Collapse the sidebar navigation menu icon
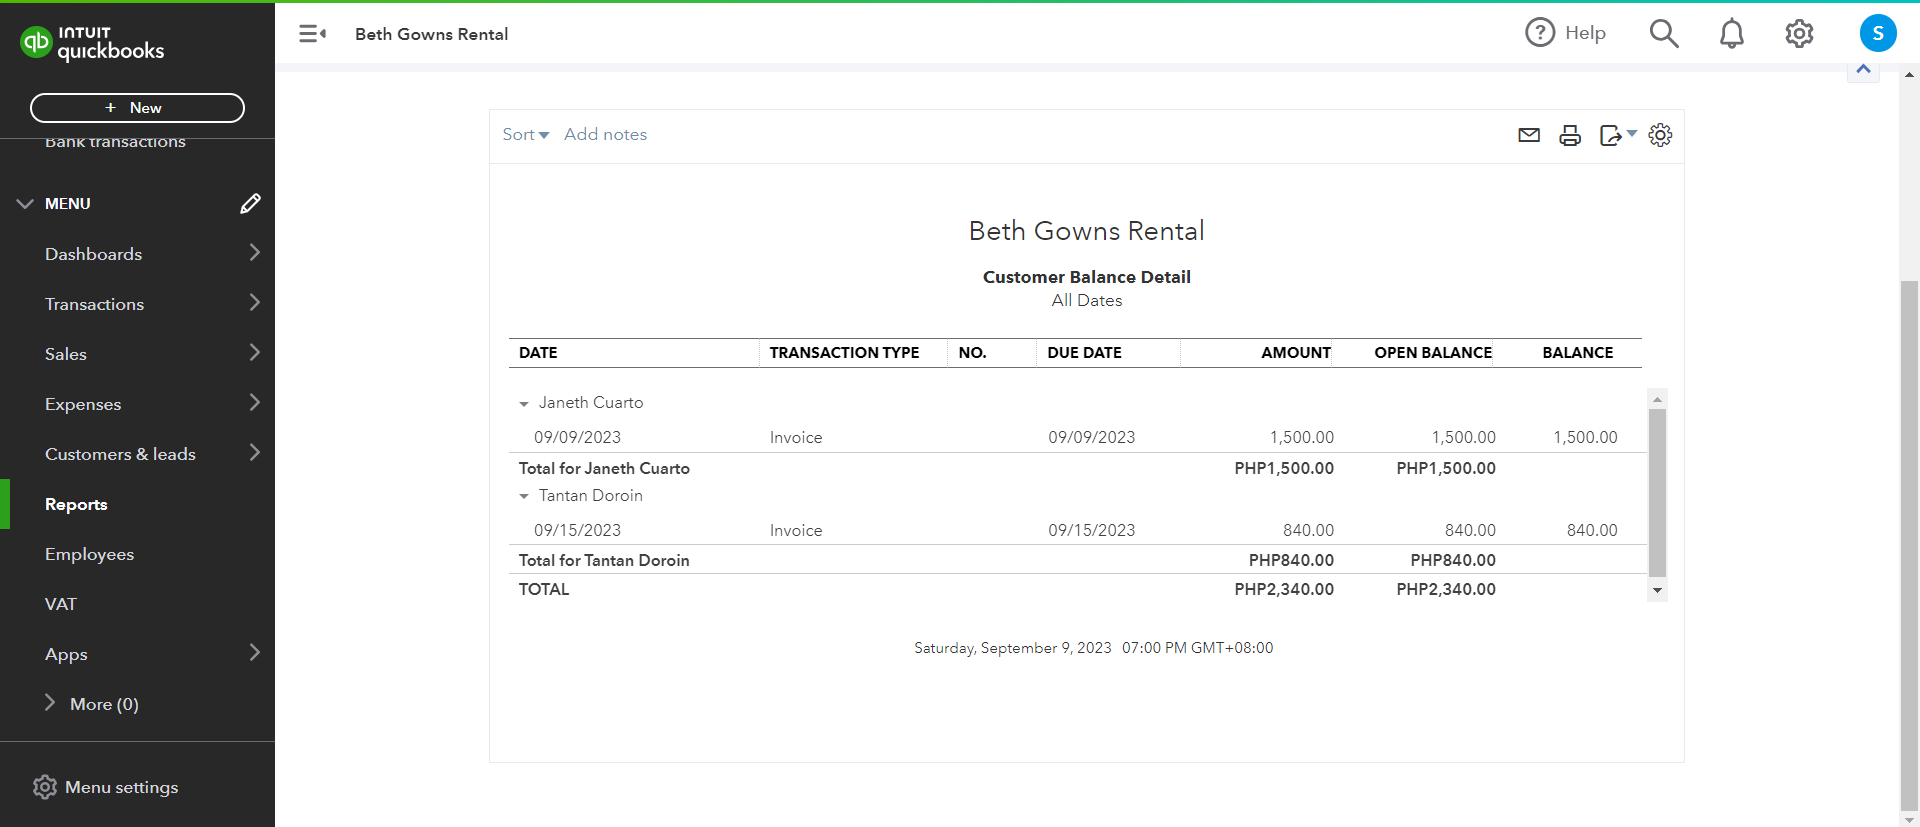1920x827 pixels. 313,34
